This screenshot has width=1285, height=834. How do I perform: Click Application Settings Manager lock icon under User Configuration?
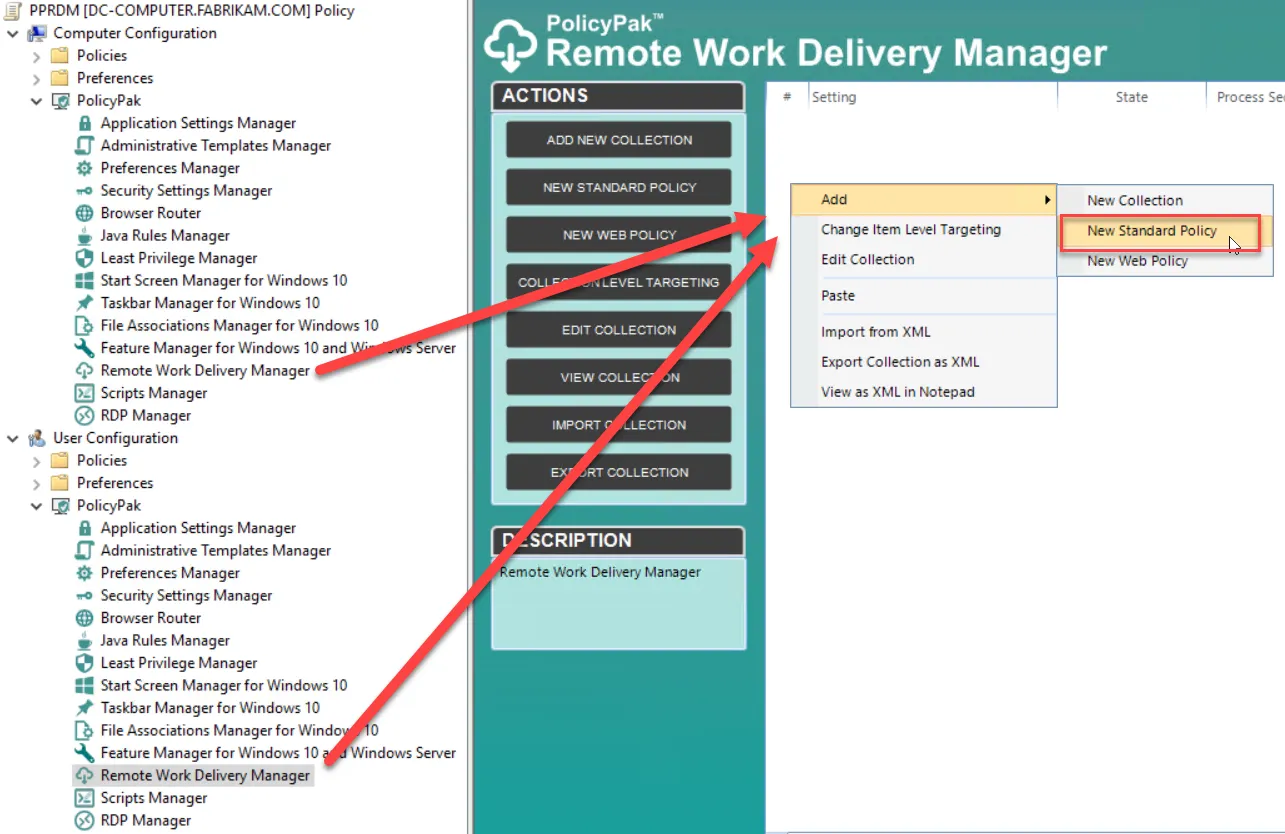pos(85,528)
